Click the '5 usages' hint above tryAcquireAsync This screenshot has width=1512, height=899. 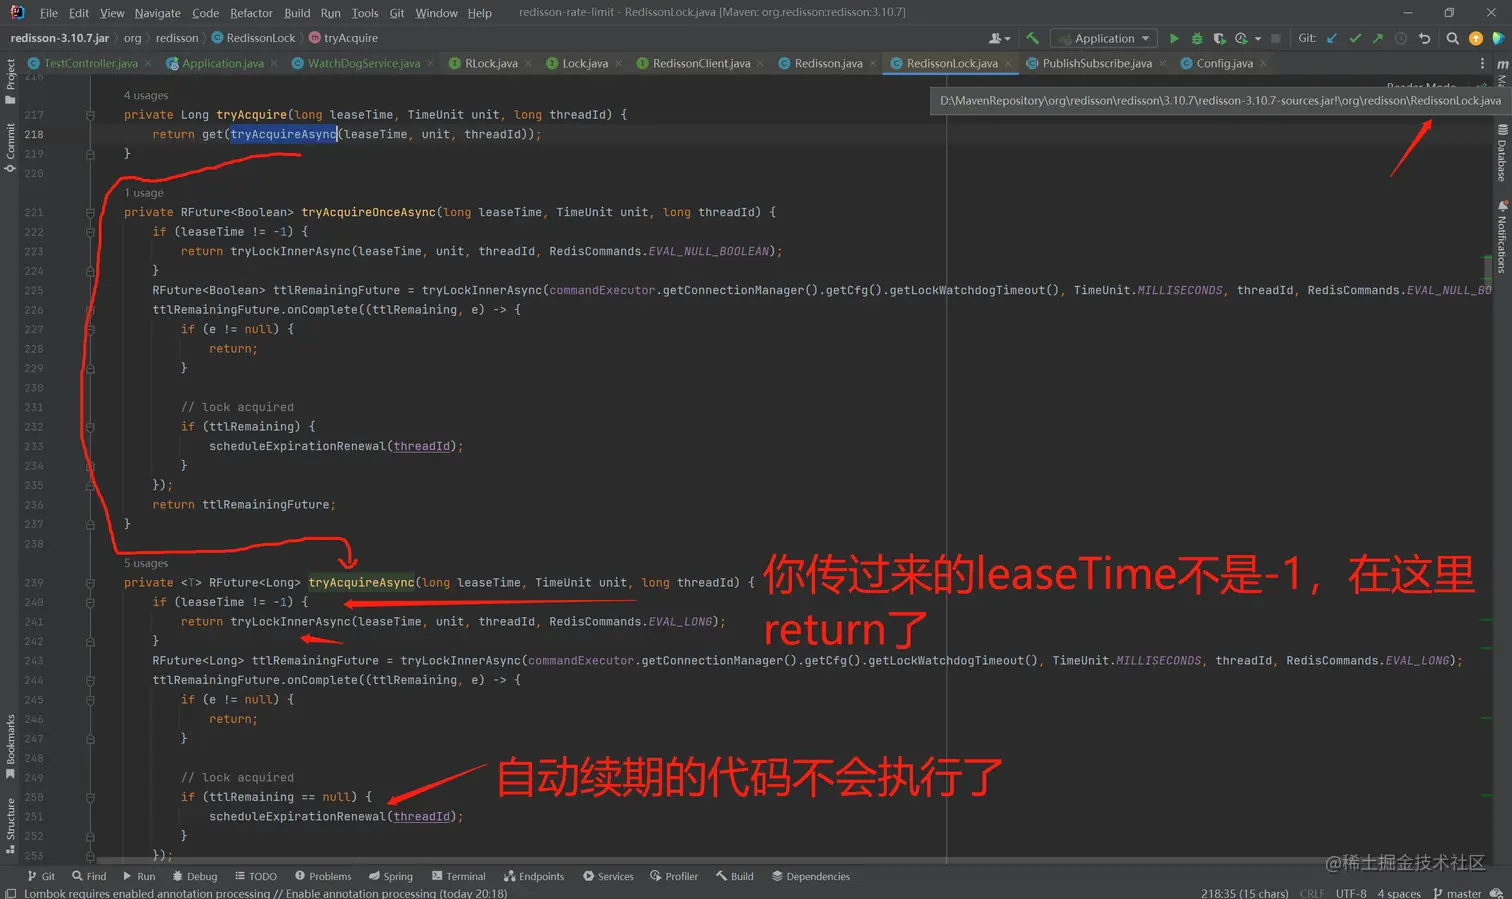146,563
